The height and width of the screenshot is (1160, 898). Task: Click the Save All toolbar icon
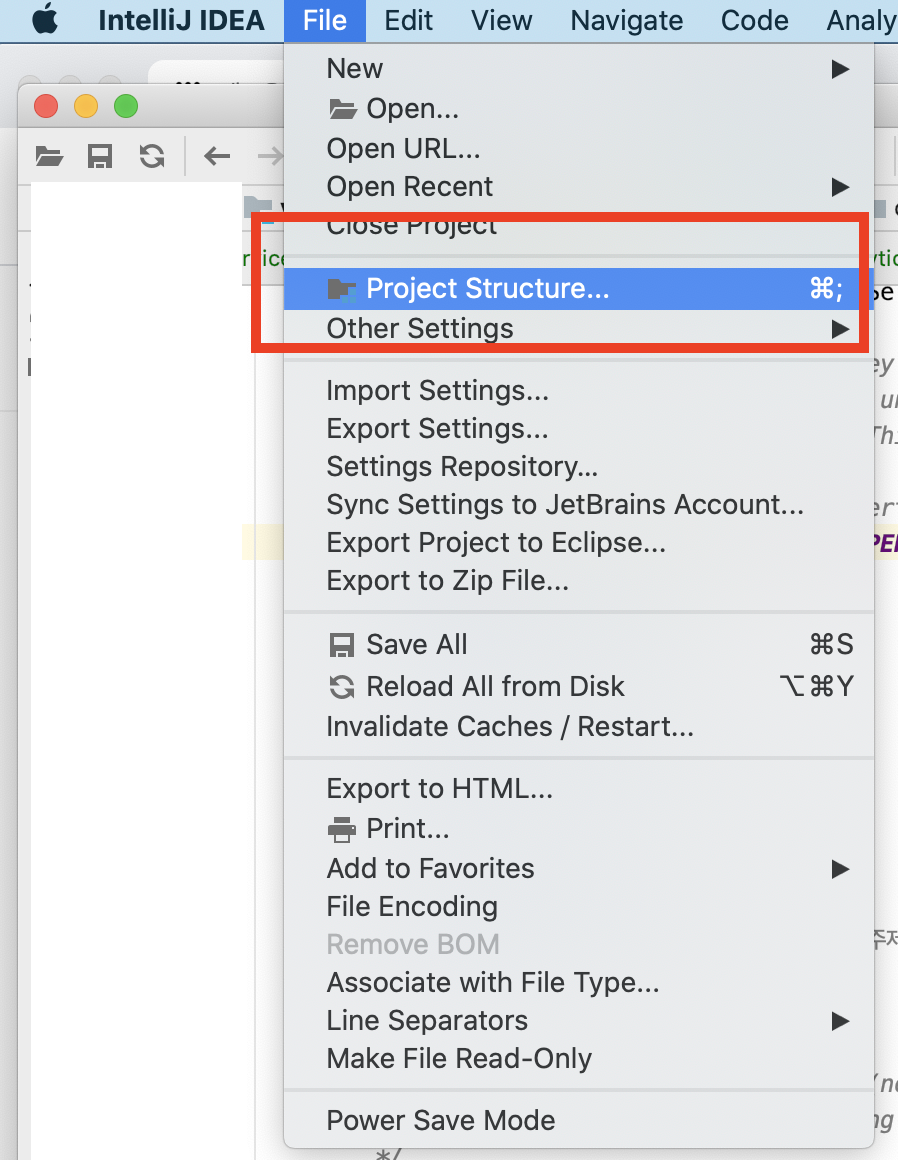[x=100, y=156]
